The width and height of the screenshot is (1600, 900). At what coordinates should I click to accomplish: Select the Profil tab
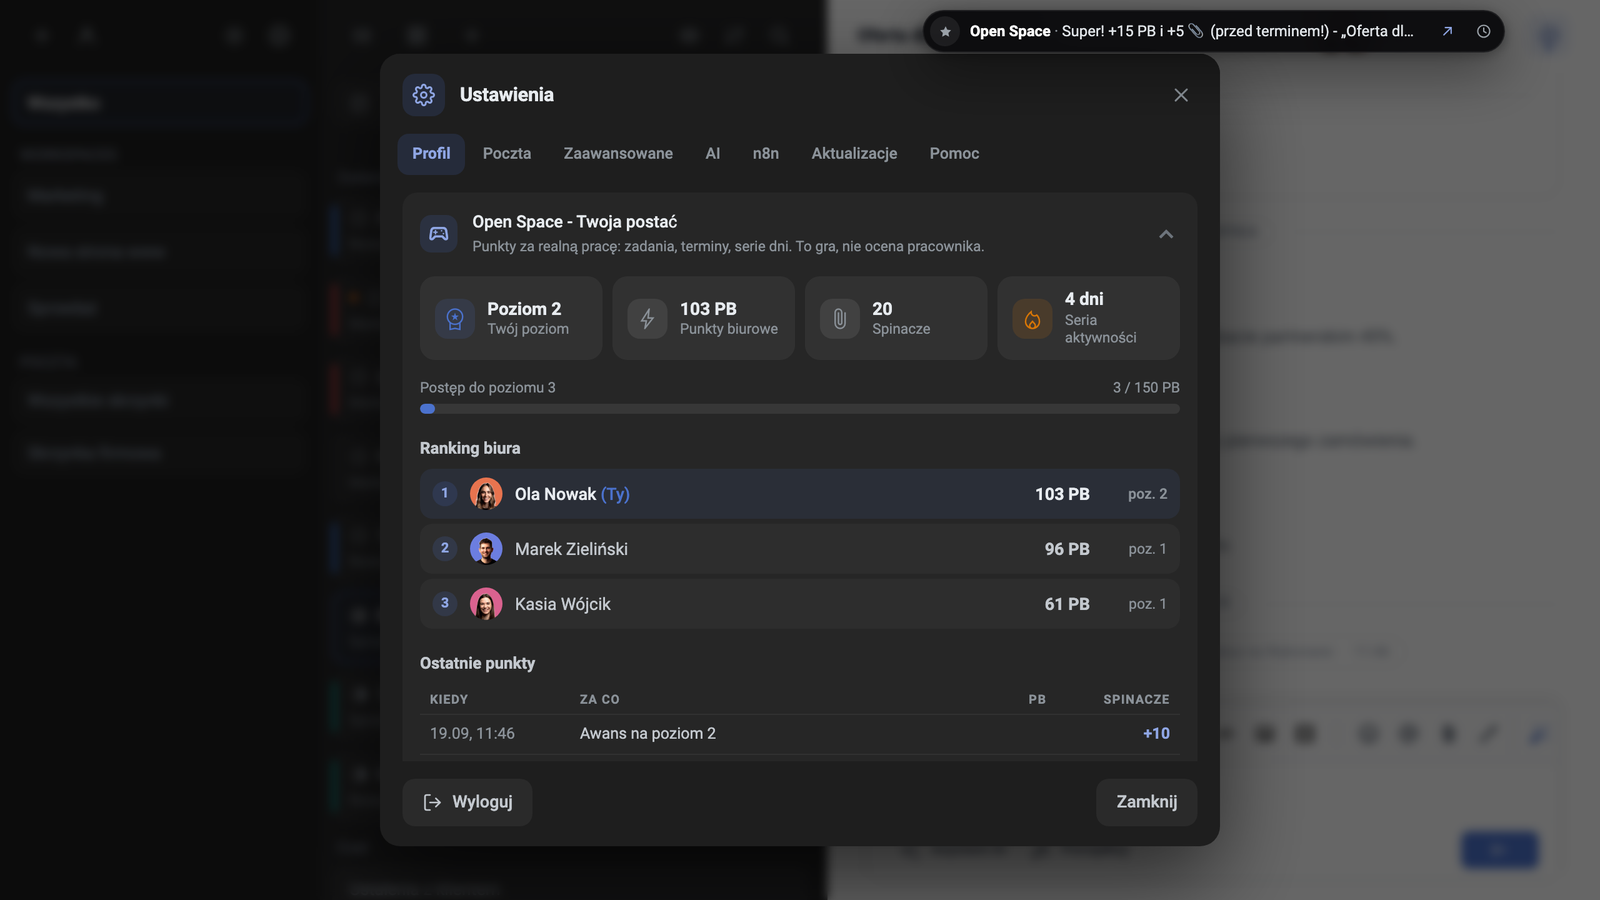(x=431, y=154)
